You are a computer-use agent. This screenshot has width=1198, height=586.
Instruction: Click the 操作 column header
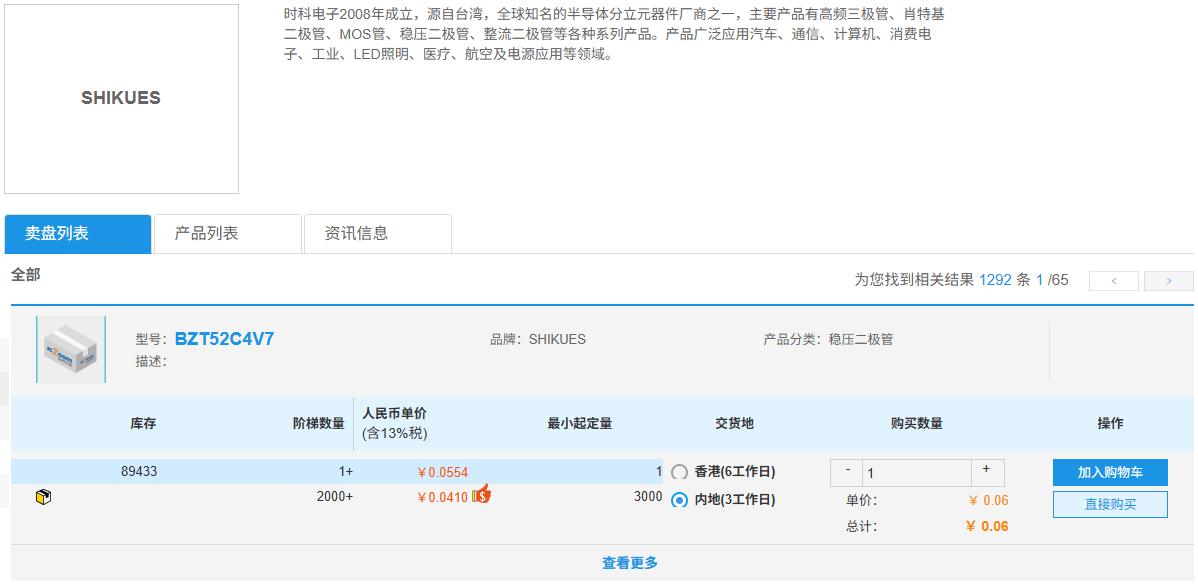[x=1110, y=423]
